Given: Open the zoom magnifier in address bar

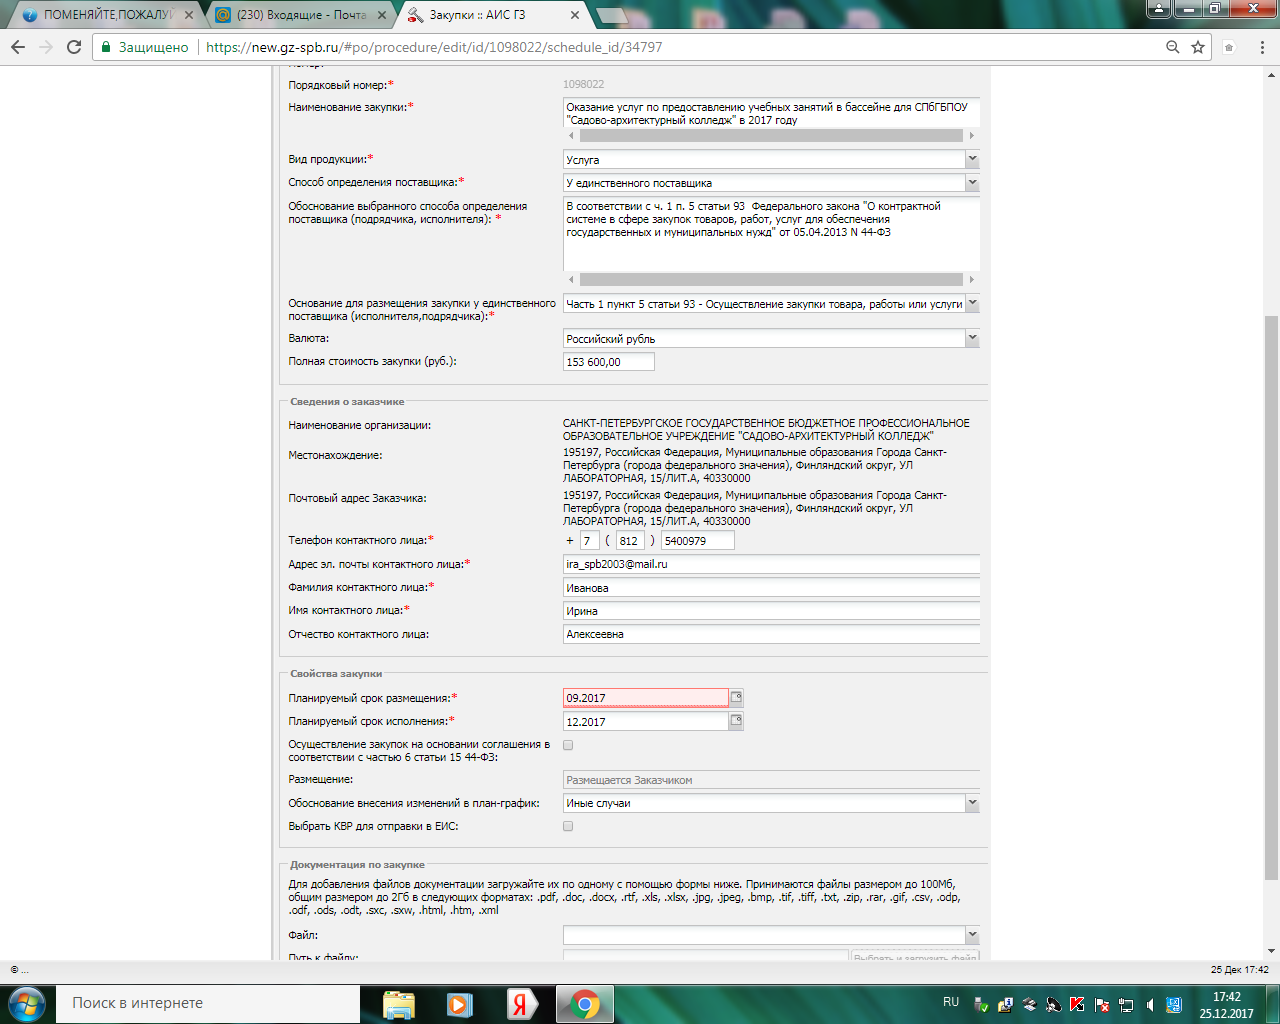Looking at the screenshot, I should (x=1173, y=47).
